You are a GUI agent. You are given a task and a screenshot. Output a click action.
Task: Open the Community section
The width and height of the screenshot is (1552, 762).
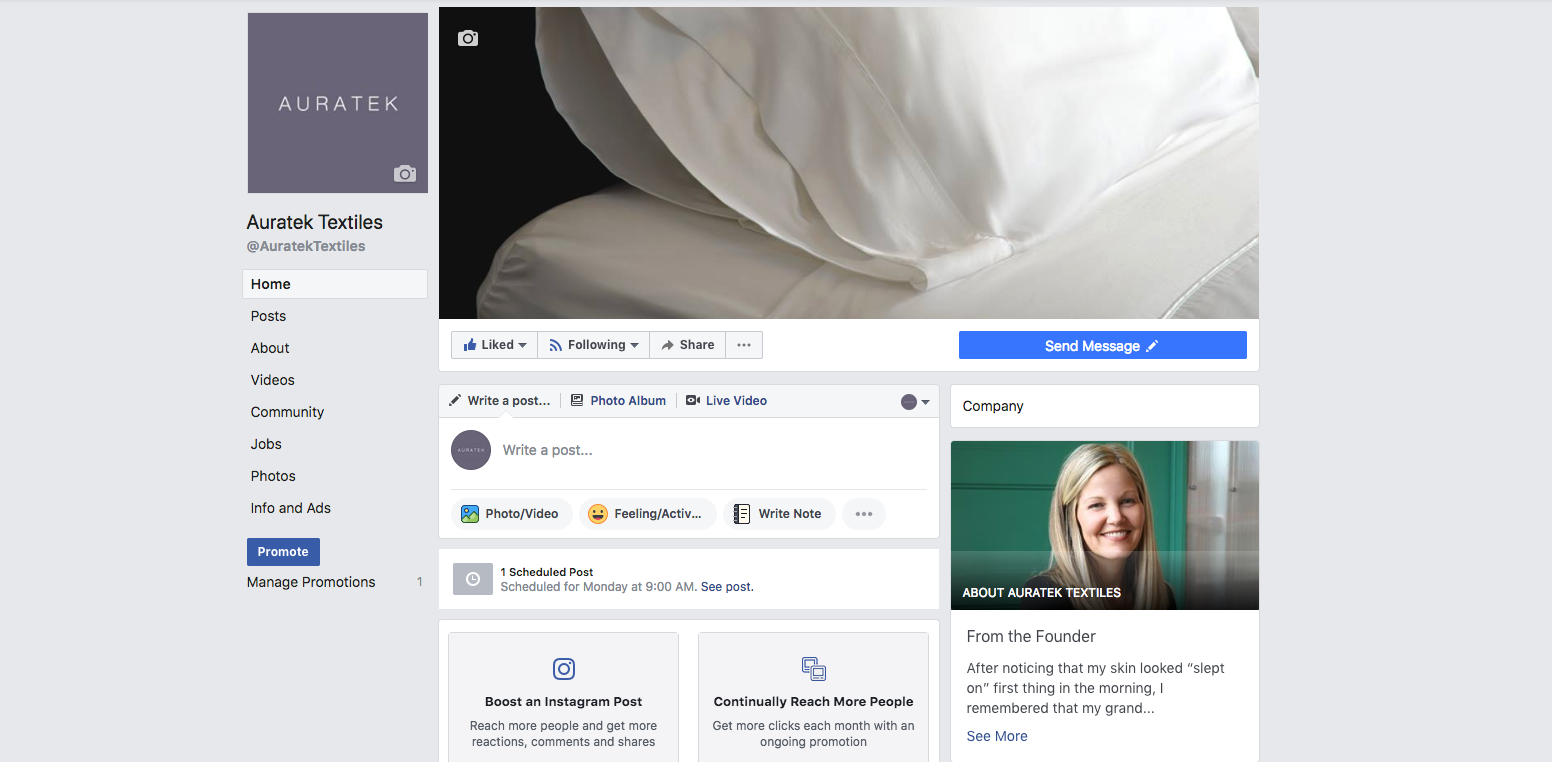click(x=287, y=411)
